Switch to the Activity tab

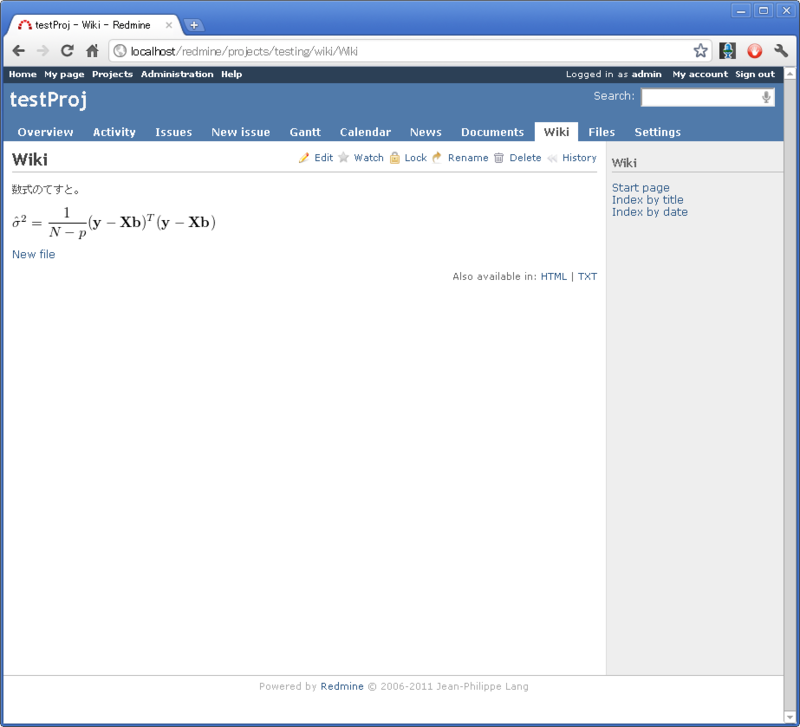(x=114, y=132)
